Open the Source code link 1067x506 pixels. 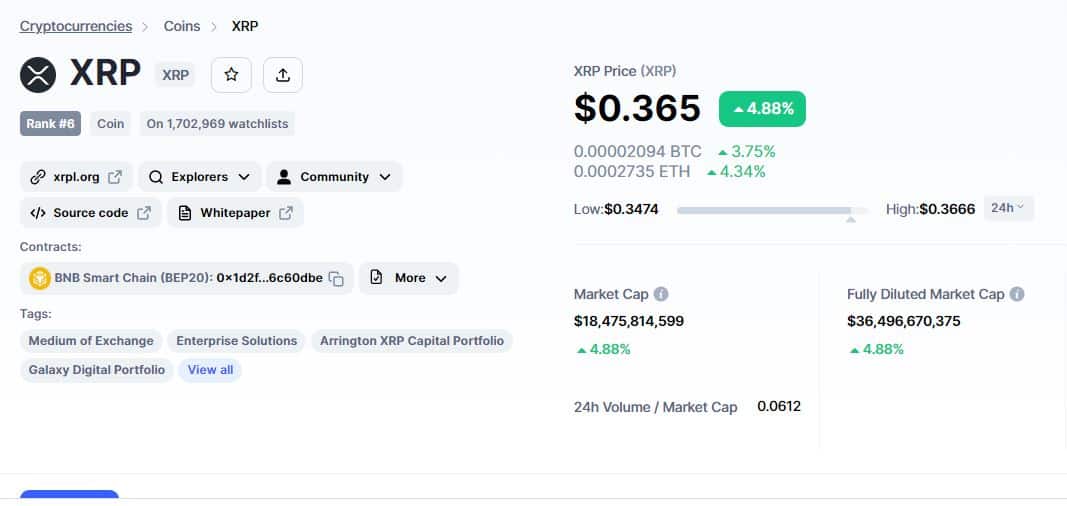(91, 213)
